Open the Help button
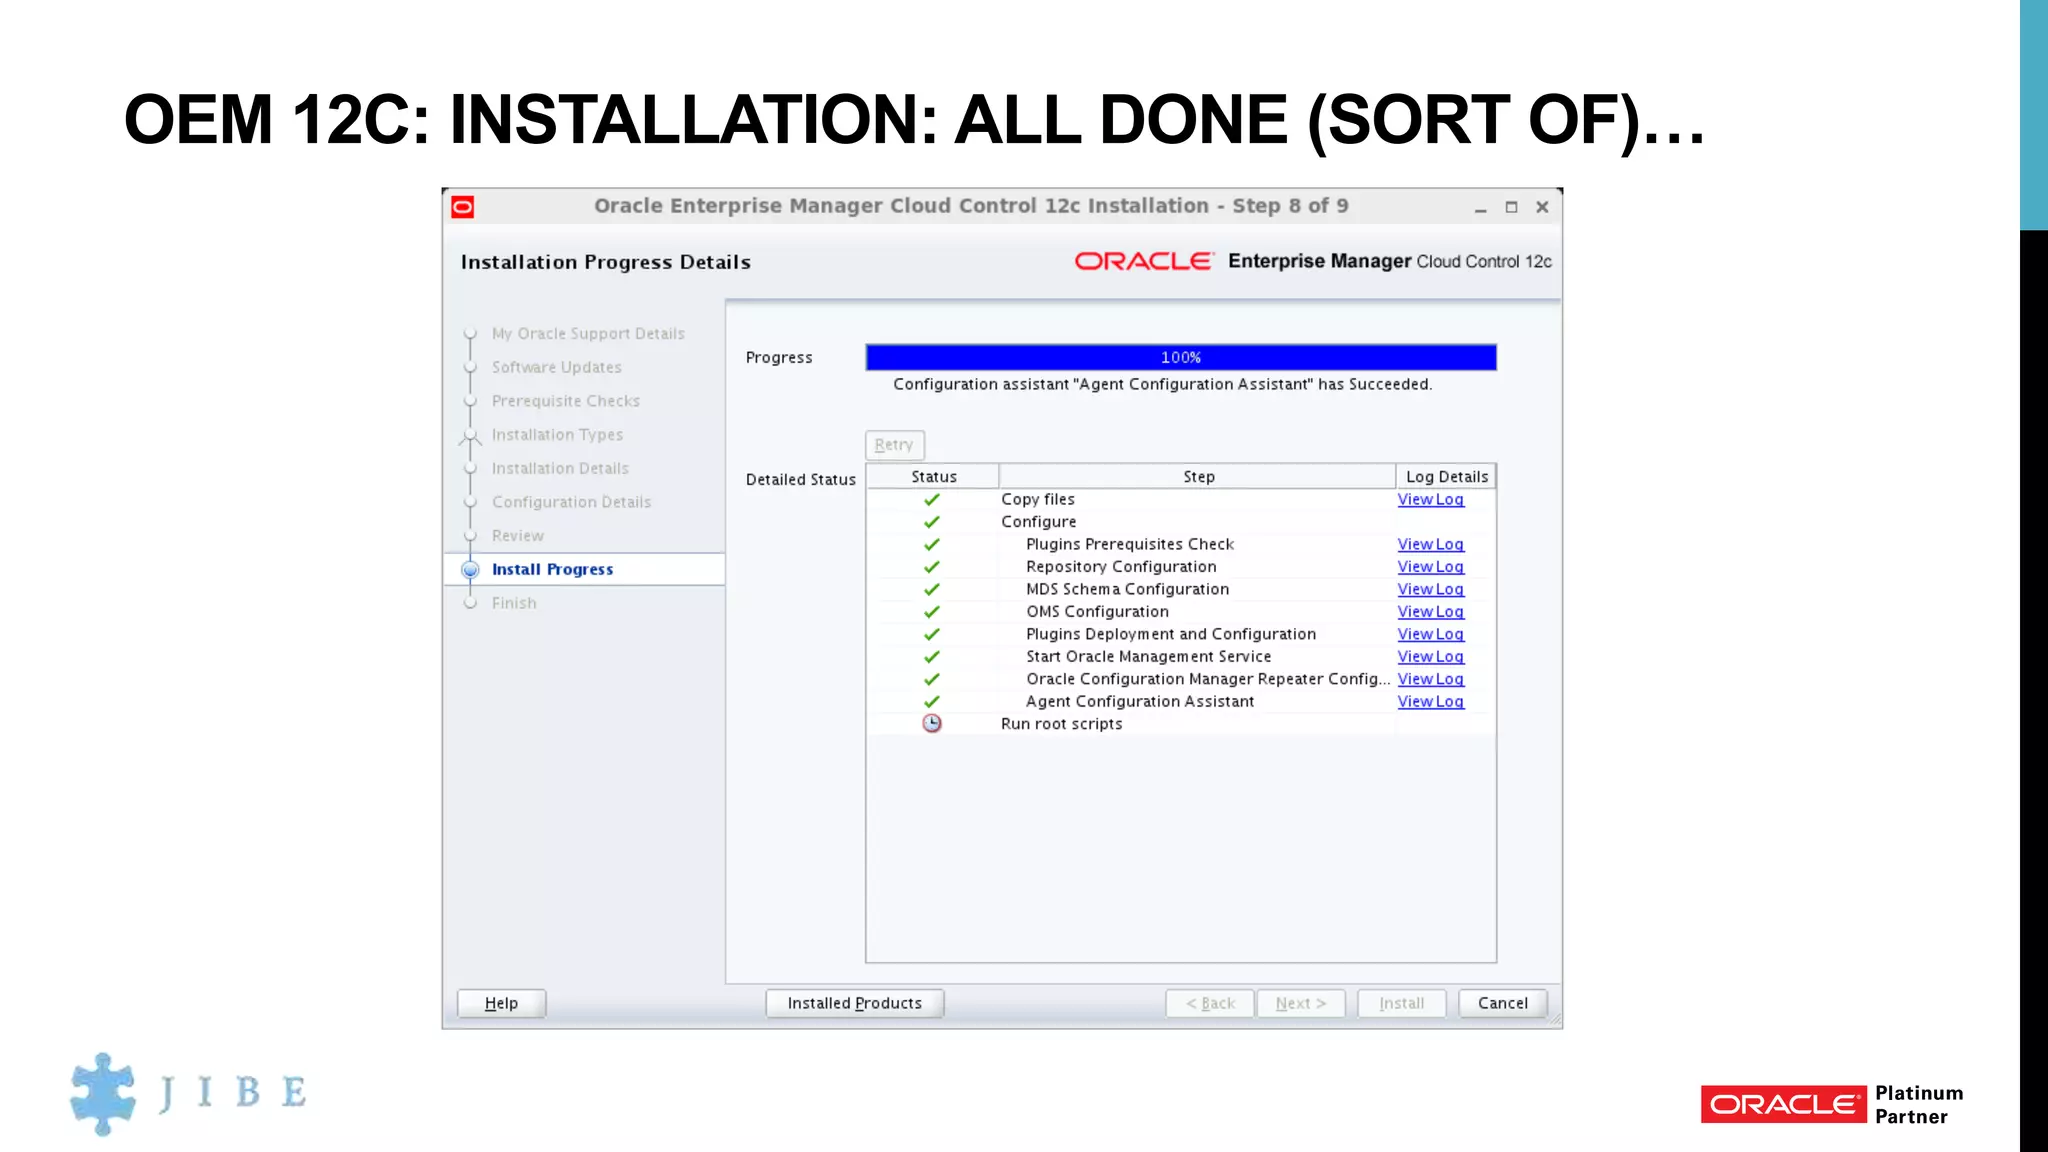 [x=501, y=1003]
